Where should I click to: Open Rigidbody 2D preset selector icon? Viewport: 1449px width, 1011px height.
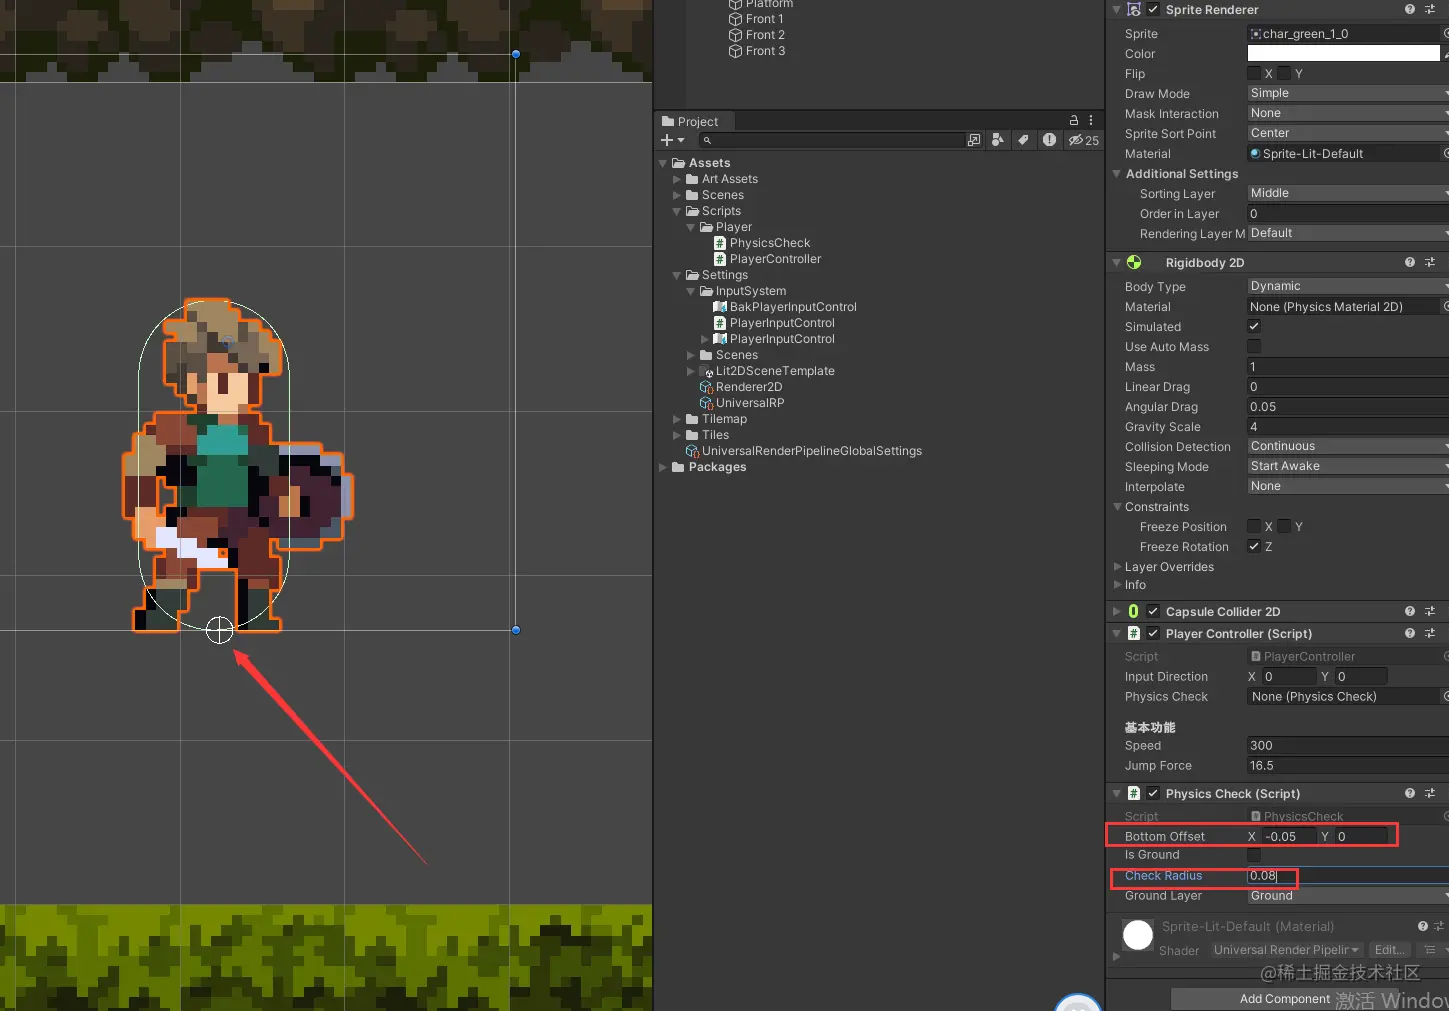1430,263
